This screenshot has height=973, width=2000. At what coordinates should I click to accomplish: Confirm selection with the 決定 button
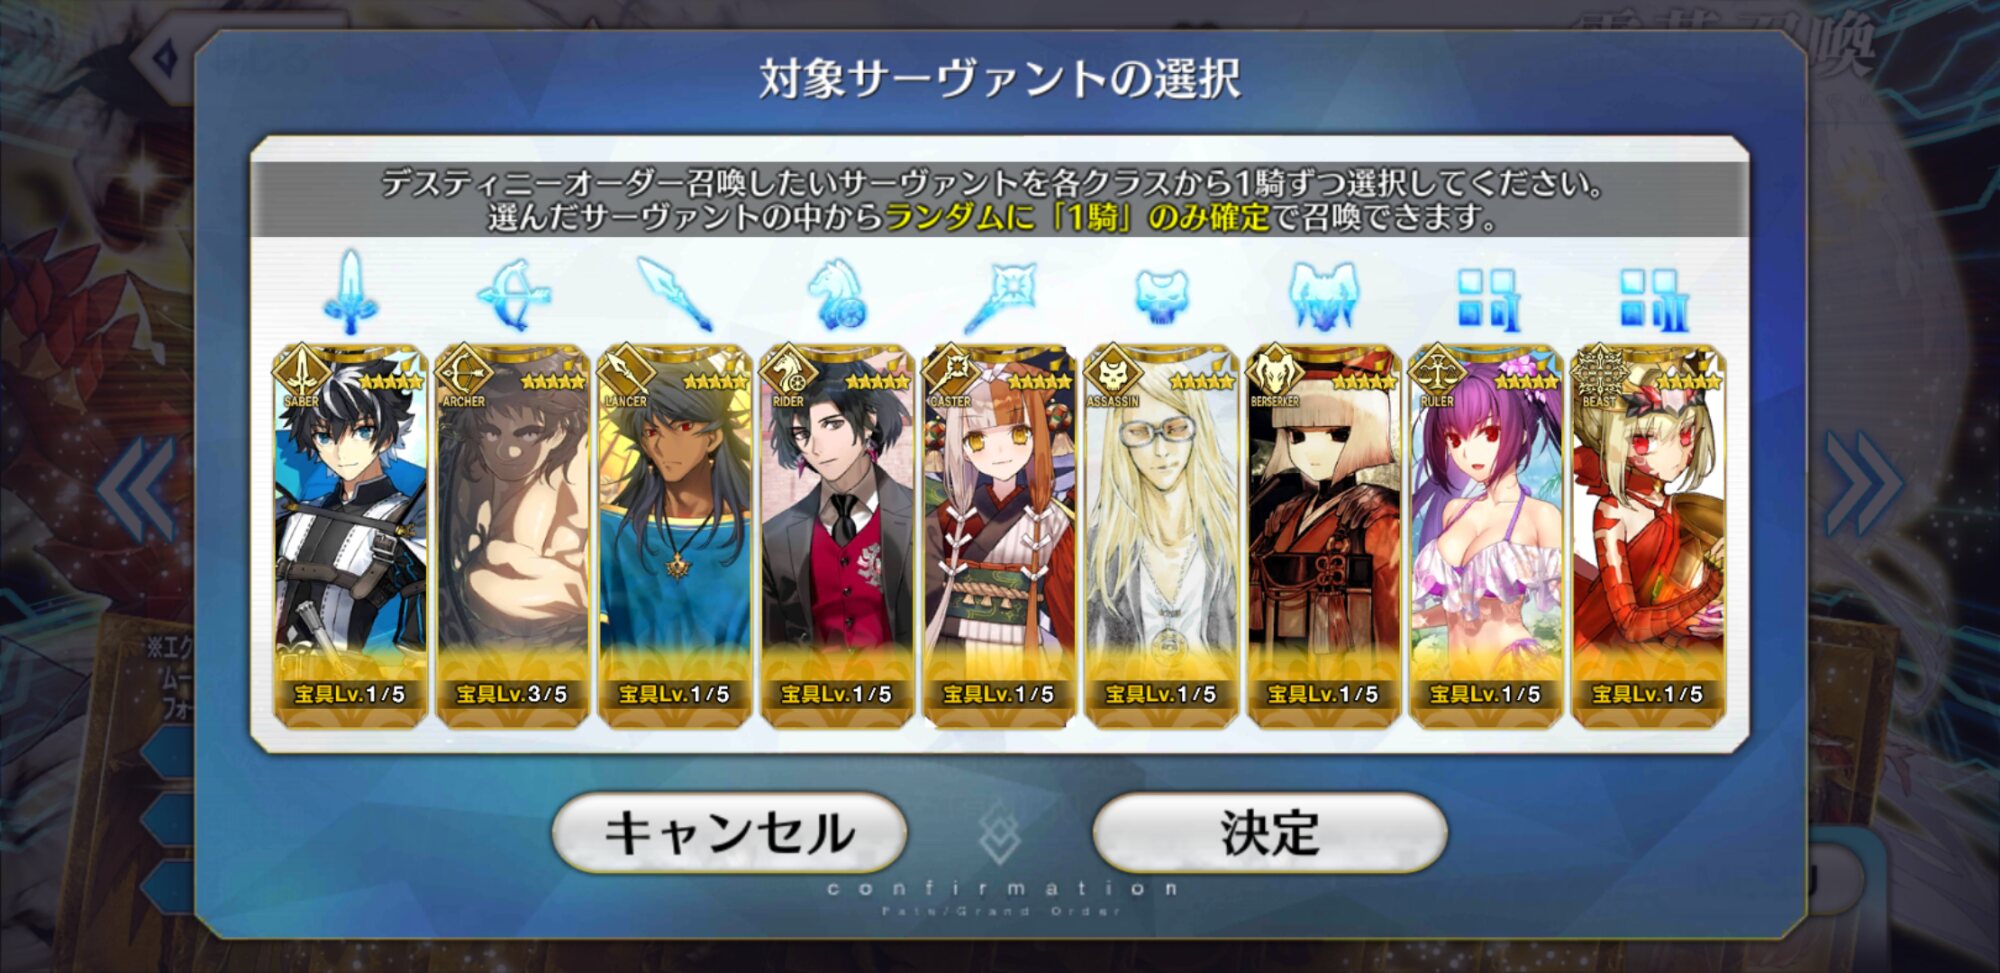click(1270, 832)
